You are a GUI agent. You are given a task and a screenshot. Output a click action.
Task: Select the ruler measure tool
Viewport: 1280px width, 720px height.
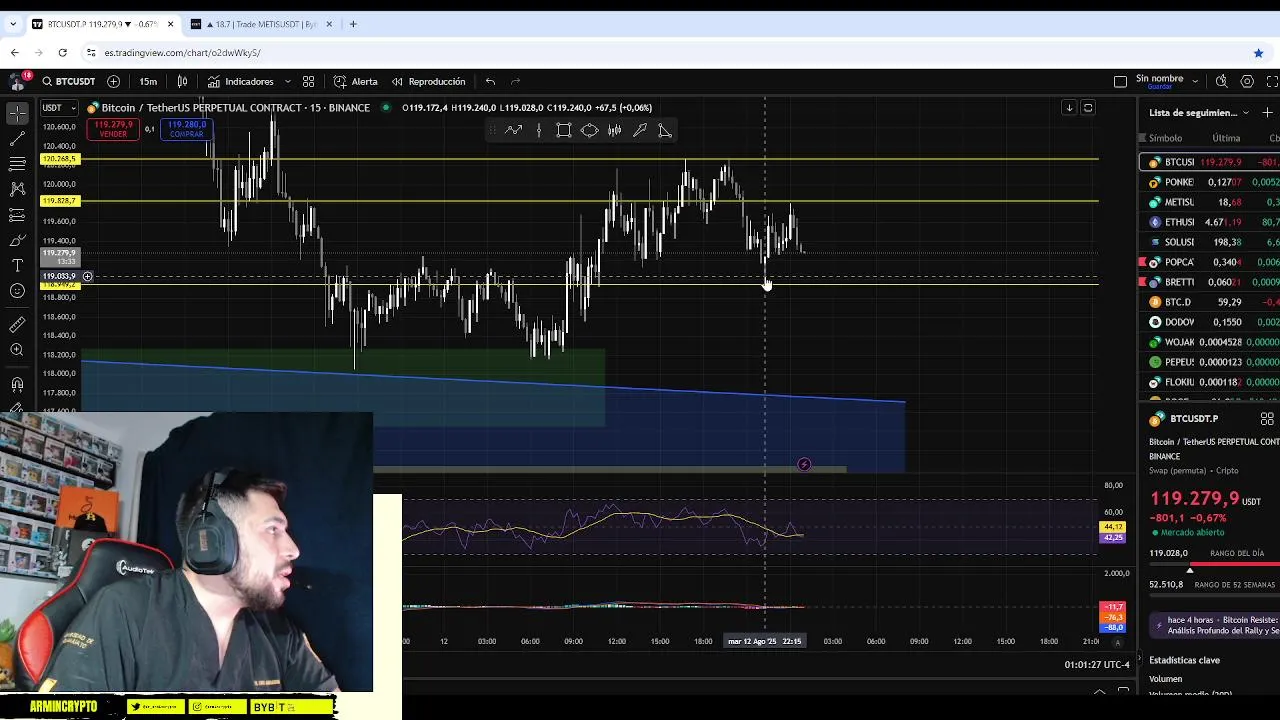tap(17, 324)
